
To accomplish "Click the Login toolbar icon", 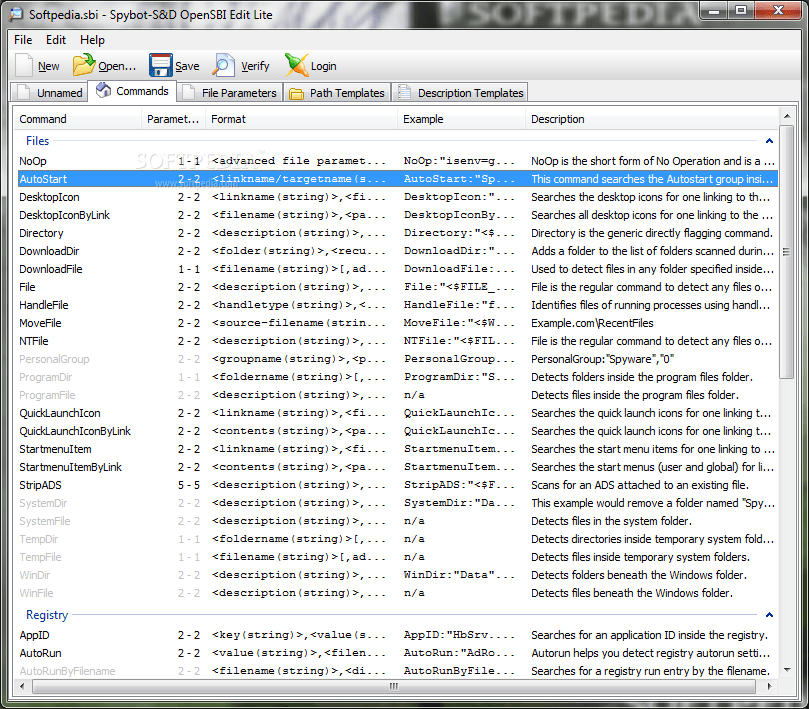I will pyautogui.click(x=296, y=66).
